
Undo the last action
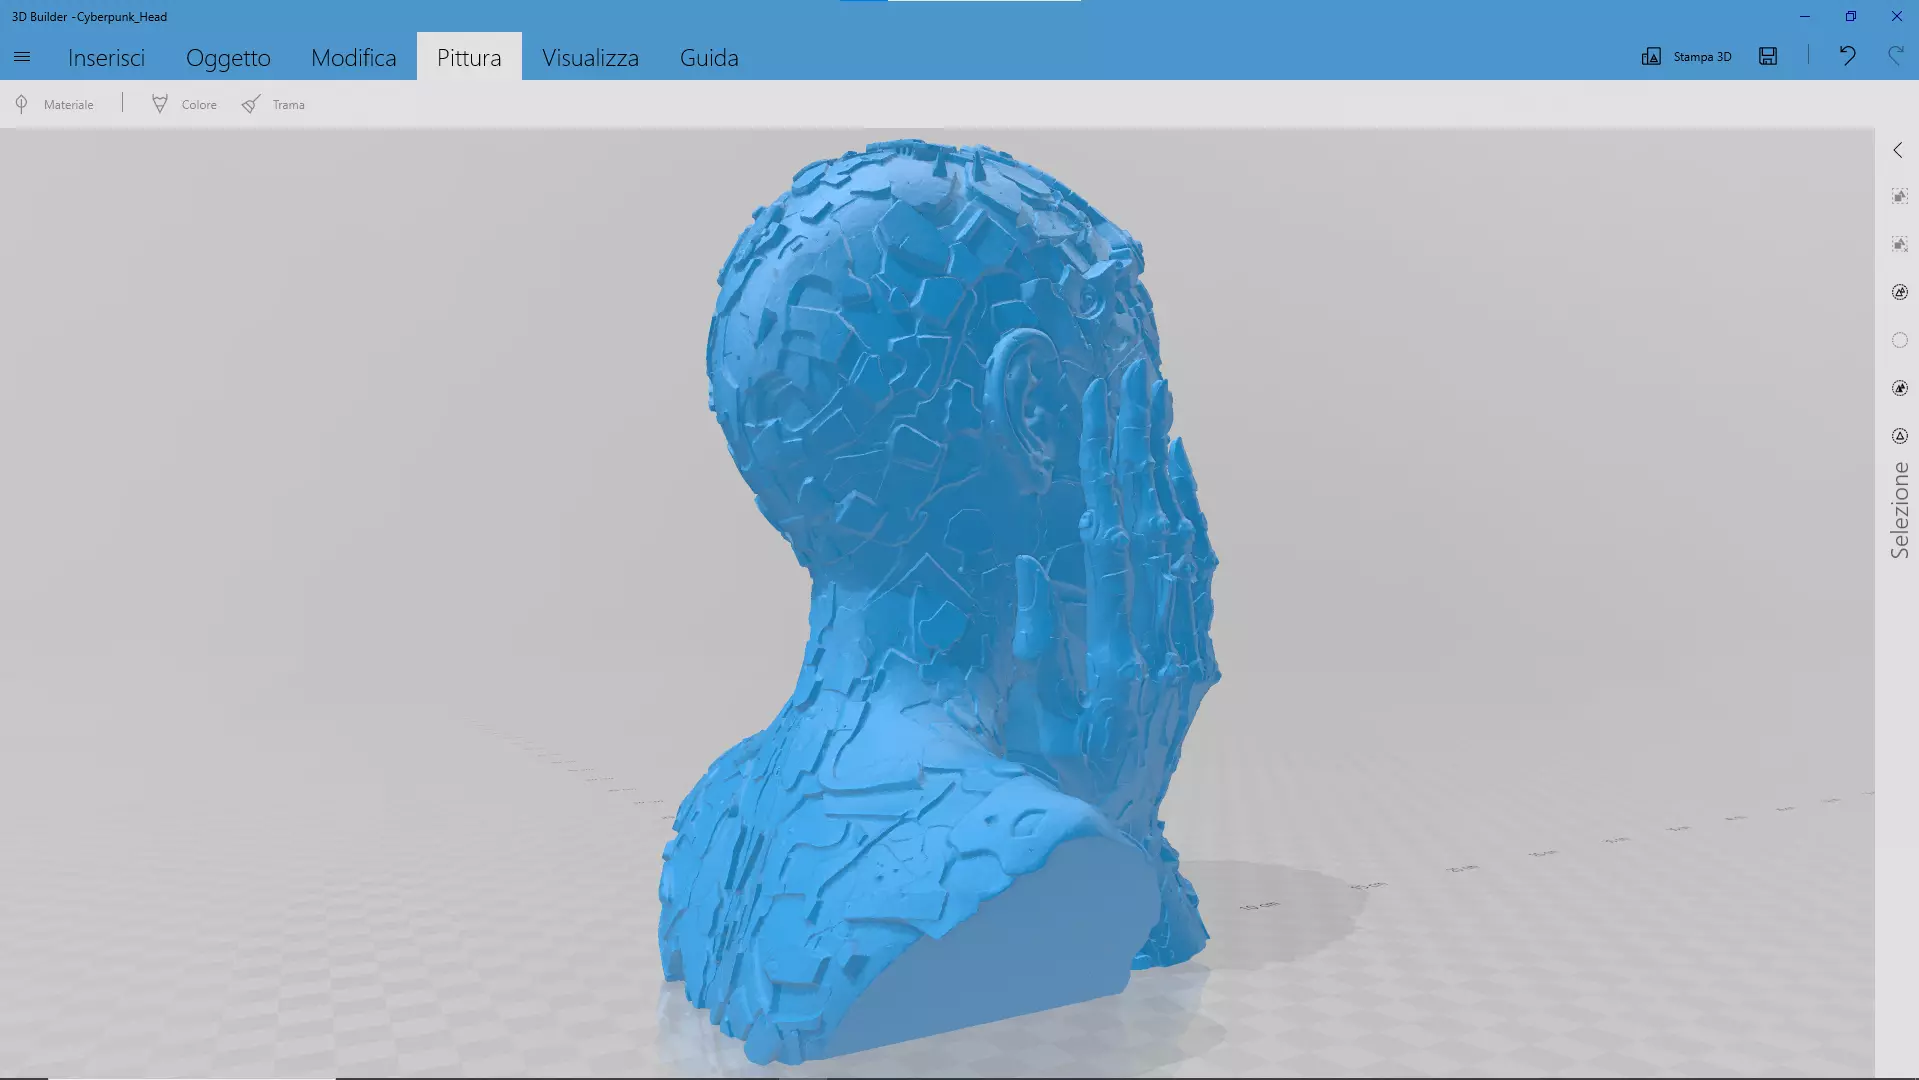(x=1847, y=56)
